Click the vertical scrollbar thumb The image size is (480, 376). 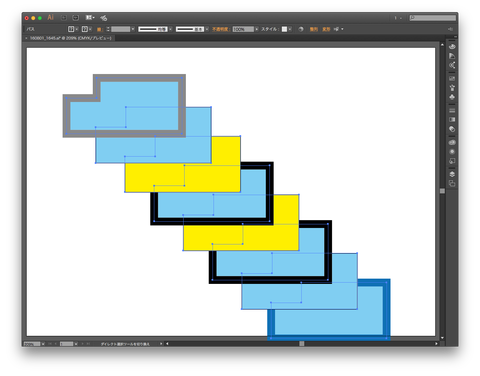pyautogui.click(x=442, y=191)
